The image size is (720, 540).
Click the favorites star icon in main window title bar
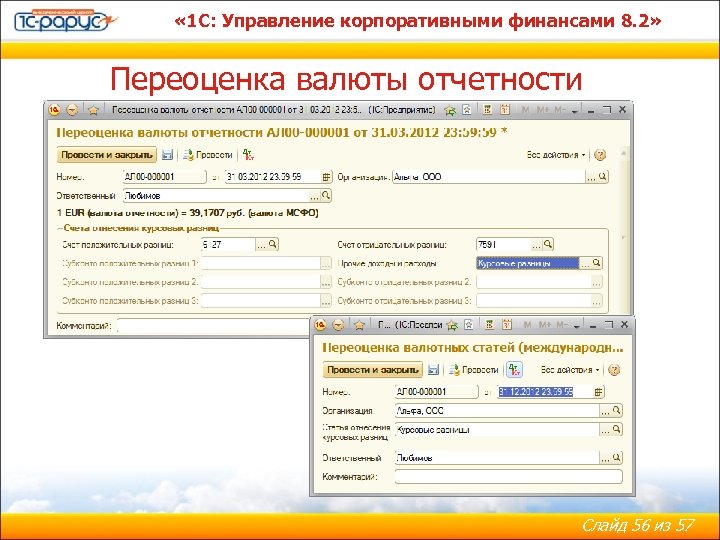(x=94, y=110)
